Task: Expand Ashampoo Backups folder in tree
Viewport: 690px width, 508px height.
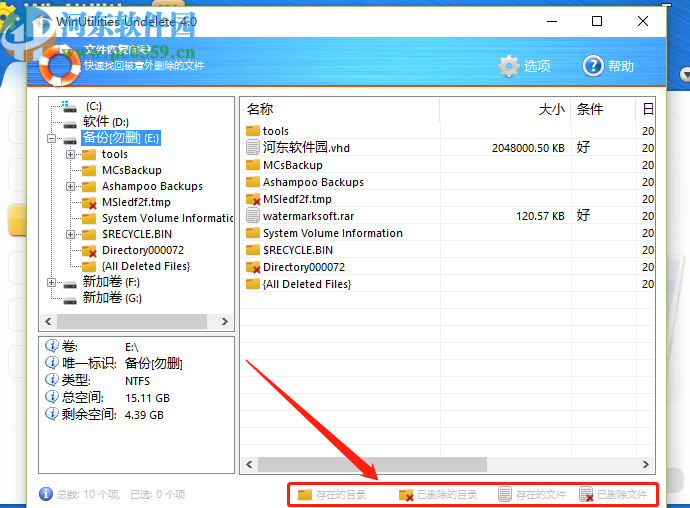Action: (70, 187)
